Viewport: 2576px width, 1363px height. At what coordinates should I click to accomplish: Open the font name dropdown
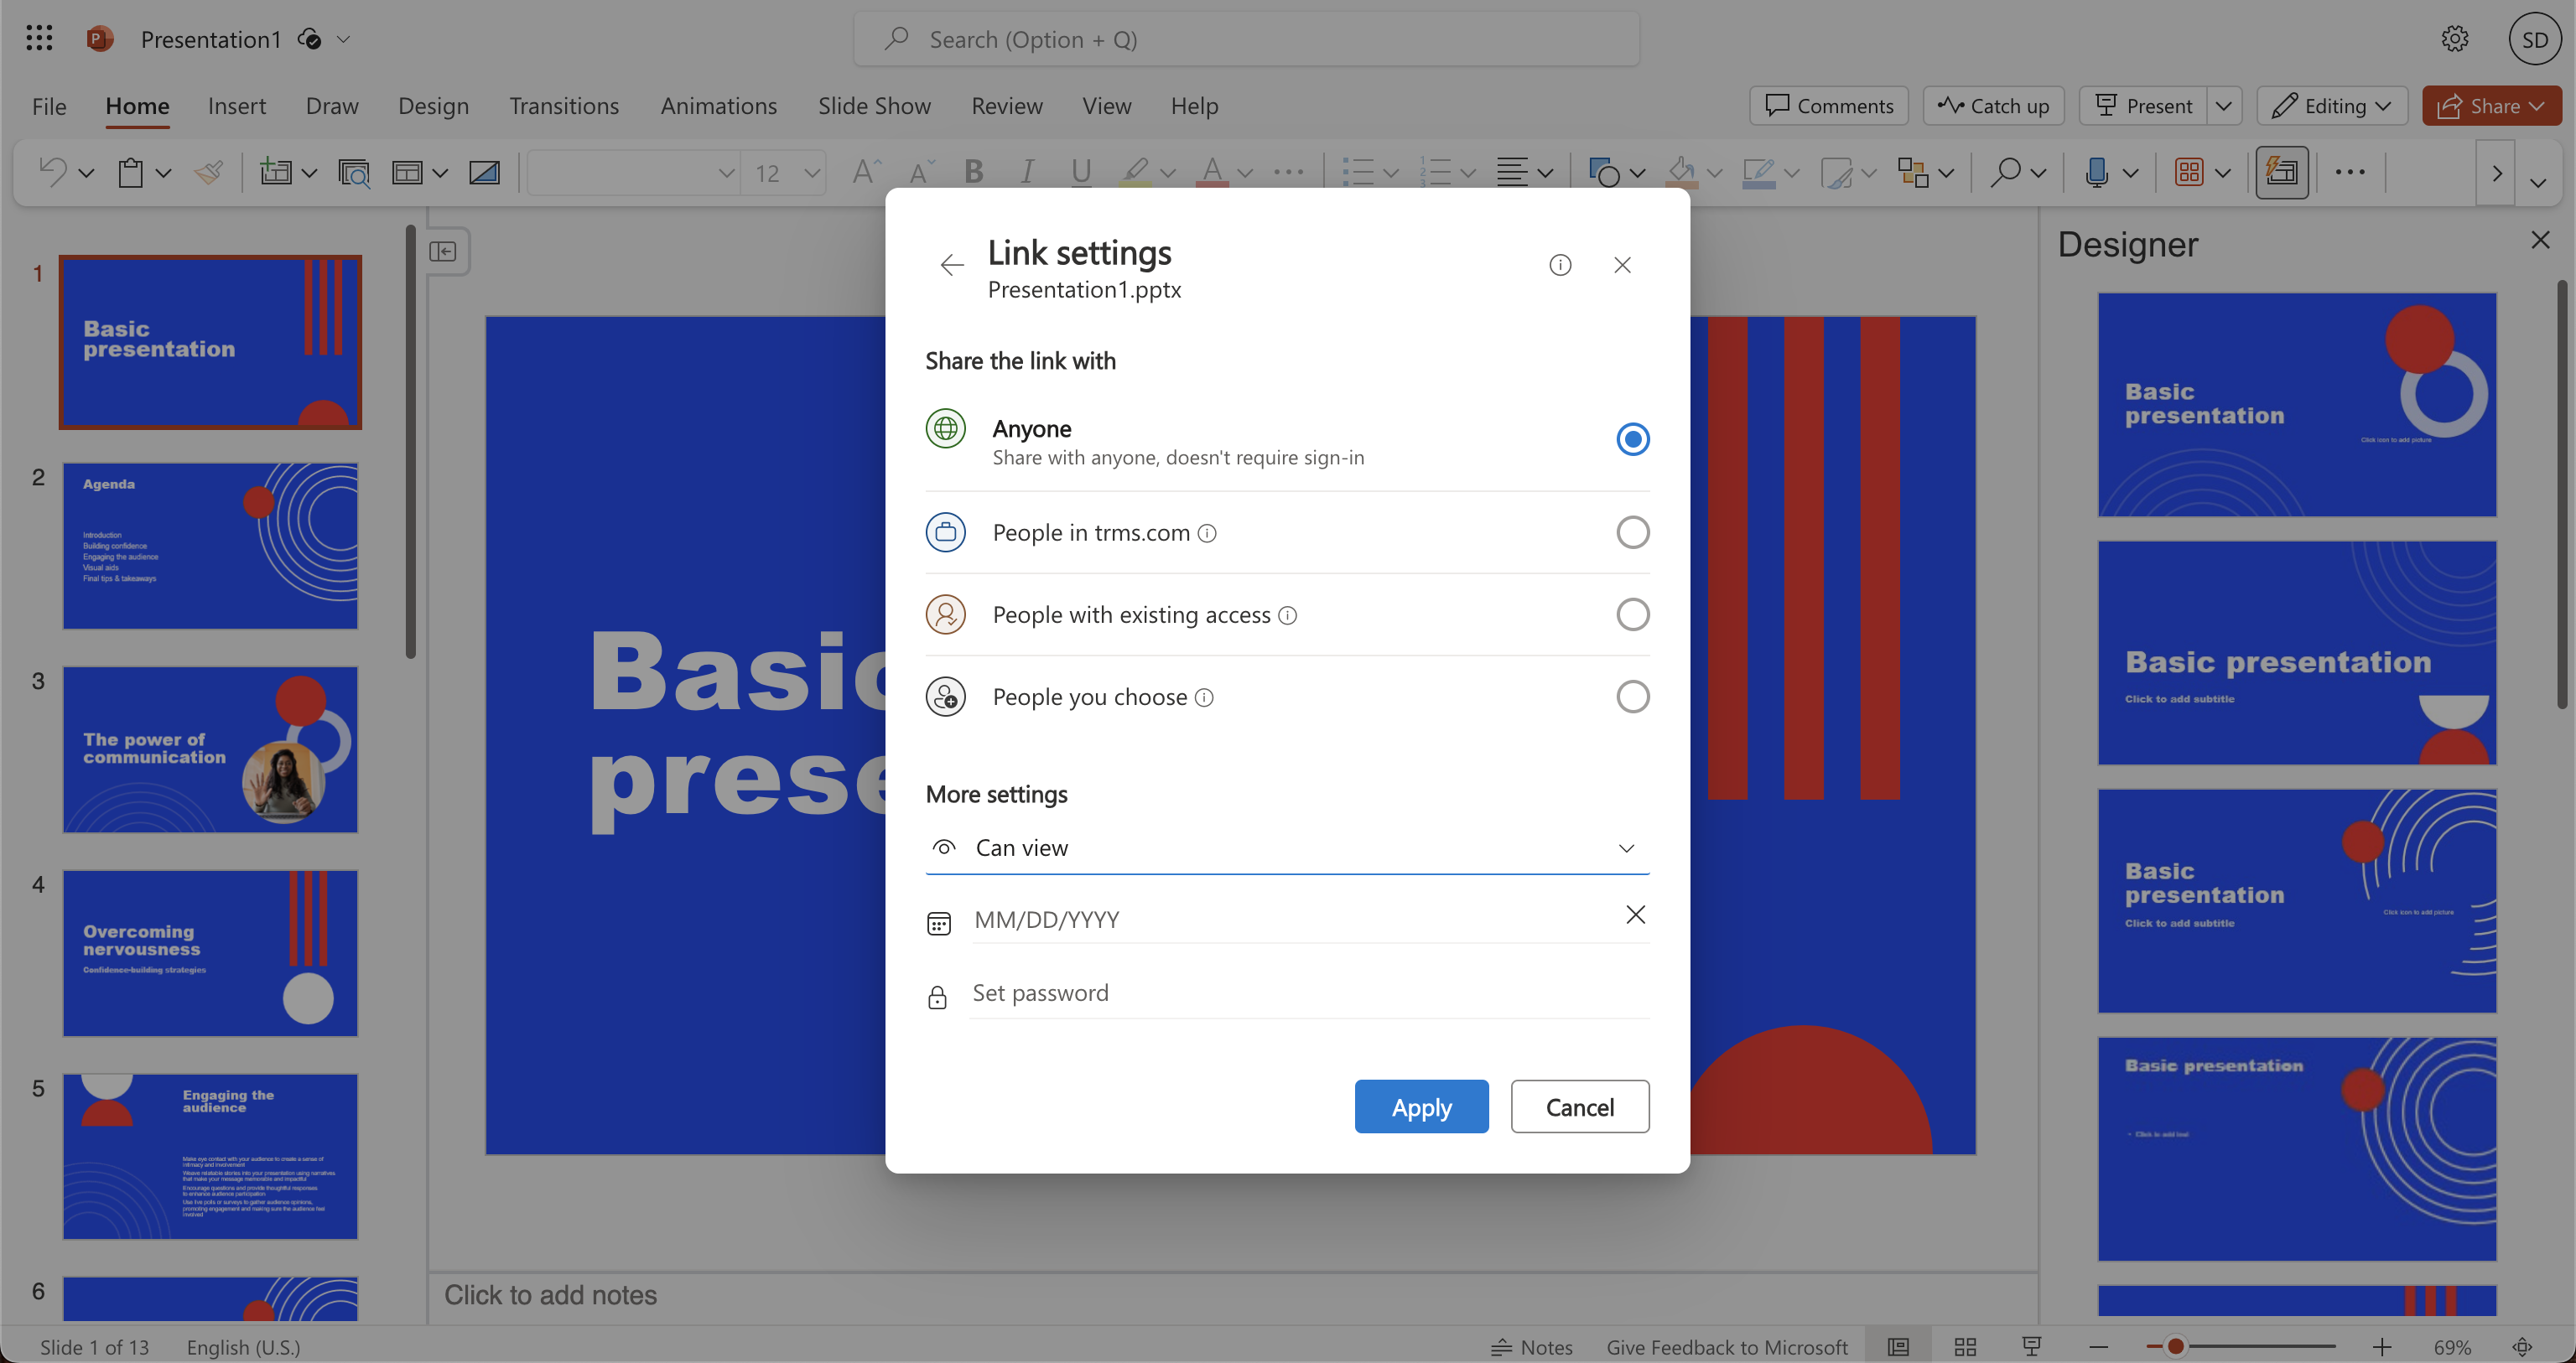(726, 173)
